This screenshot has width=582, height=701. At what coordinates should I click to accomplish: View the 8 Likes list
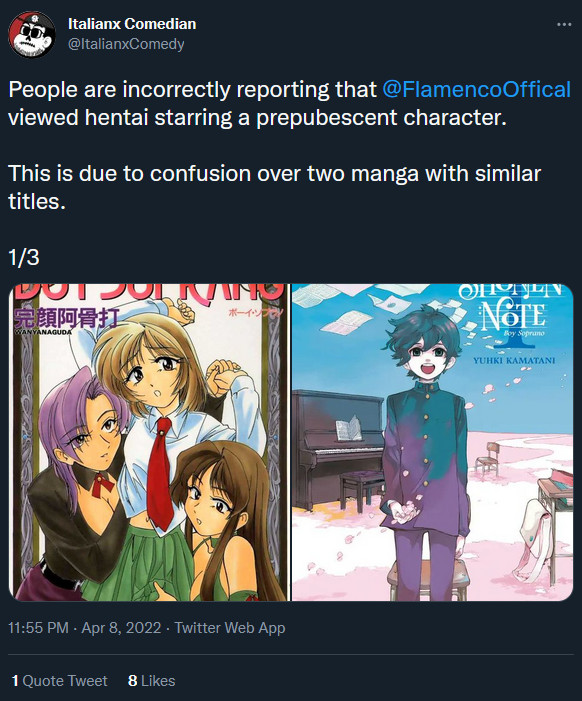click(152, 680)
